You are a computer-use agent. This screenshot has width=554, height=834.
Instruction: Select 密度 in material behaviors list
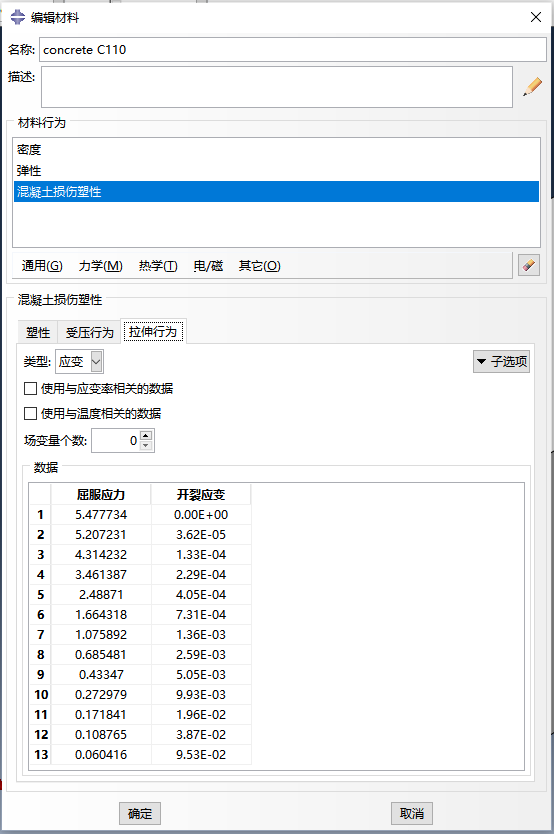(x=276, y=149)
